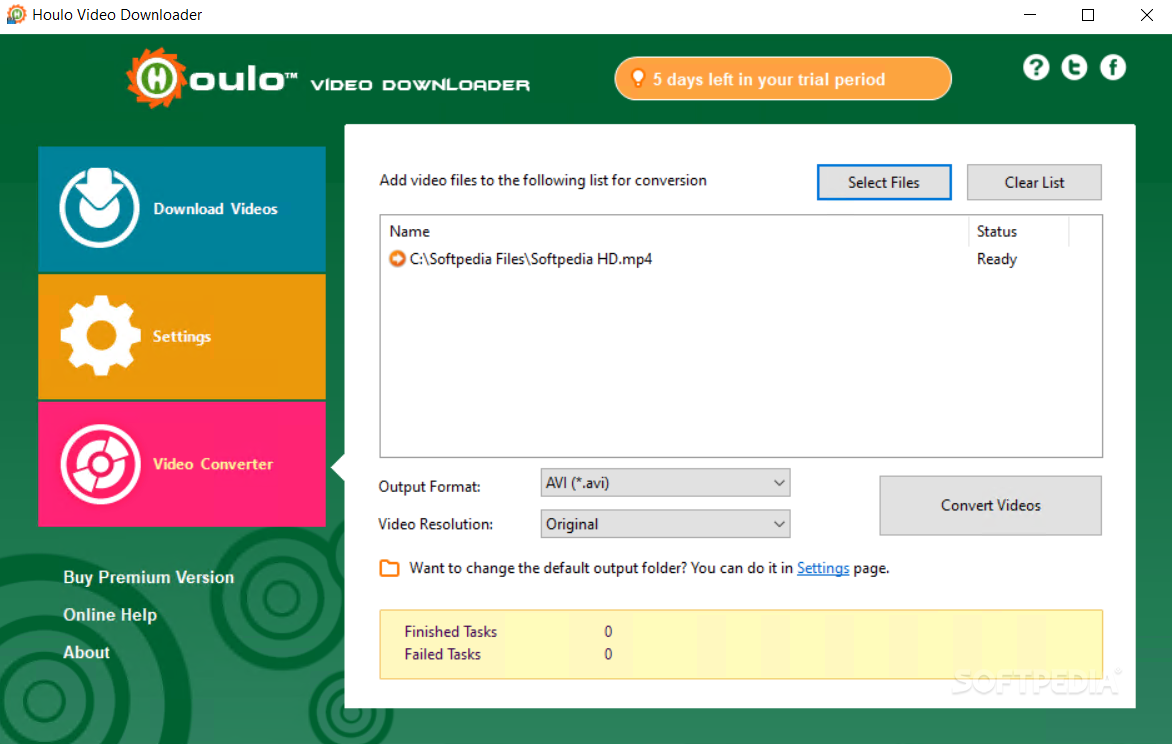Select the Softpedia HD.mp4 file row

point(740,259)
